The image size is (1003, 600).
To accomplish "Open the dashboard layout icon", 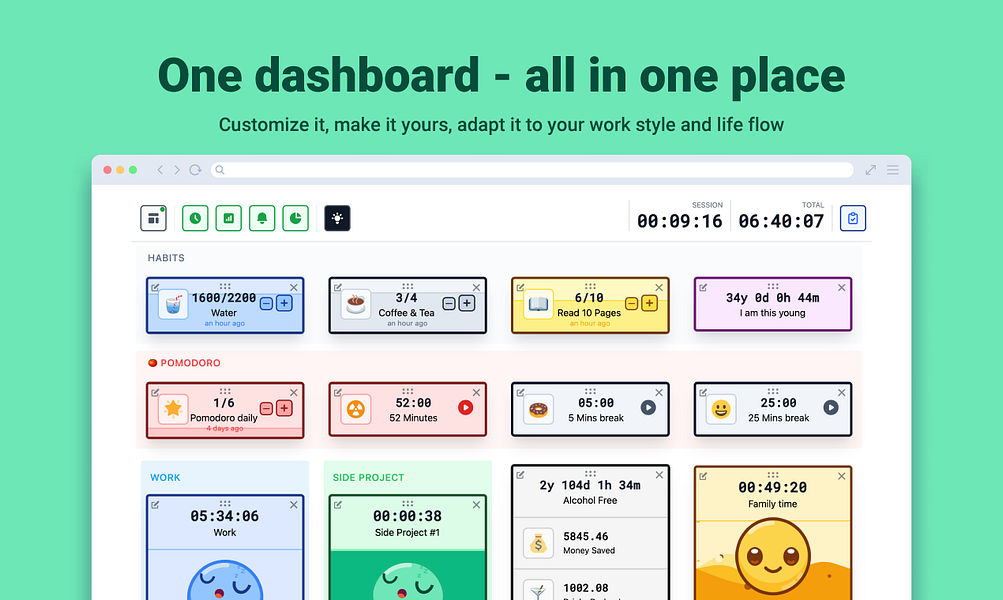I will coord(154,218).
